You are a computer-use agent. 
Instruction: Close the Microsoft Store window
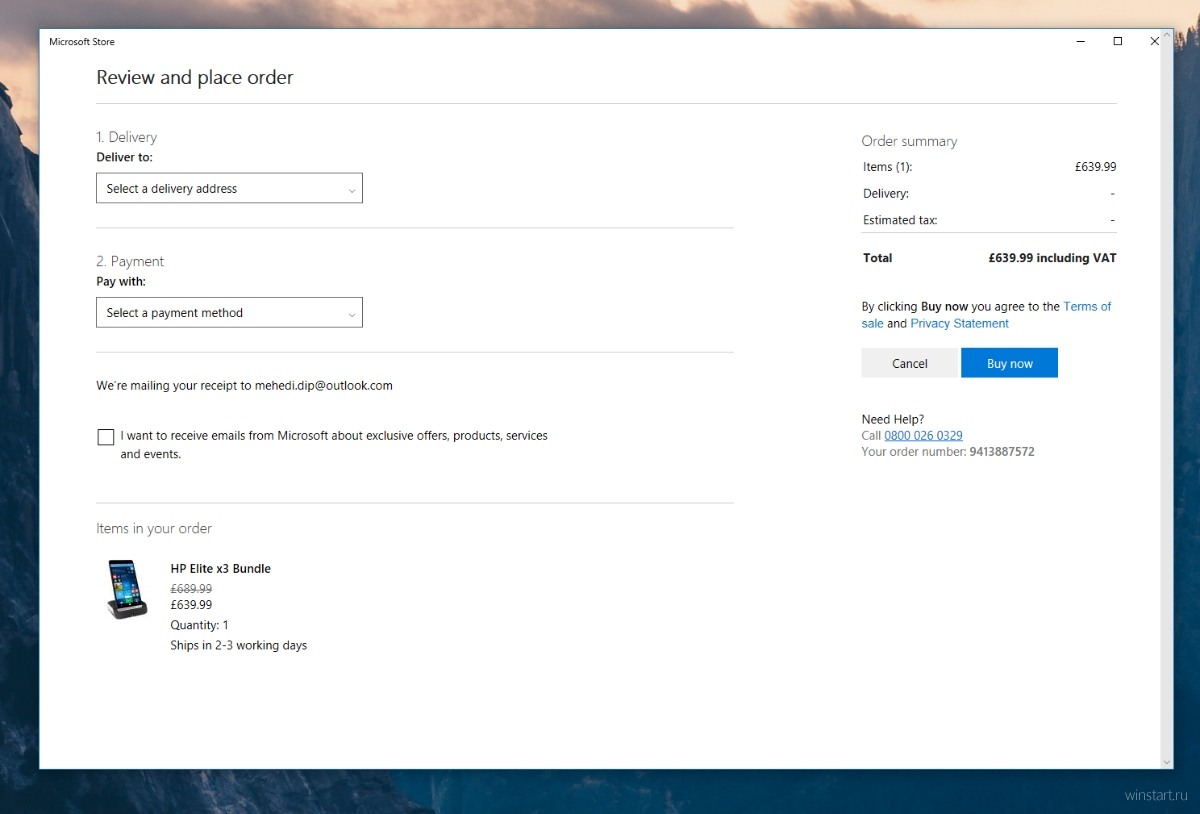pyautogui.click(x=1154, y=41)
